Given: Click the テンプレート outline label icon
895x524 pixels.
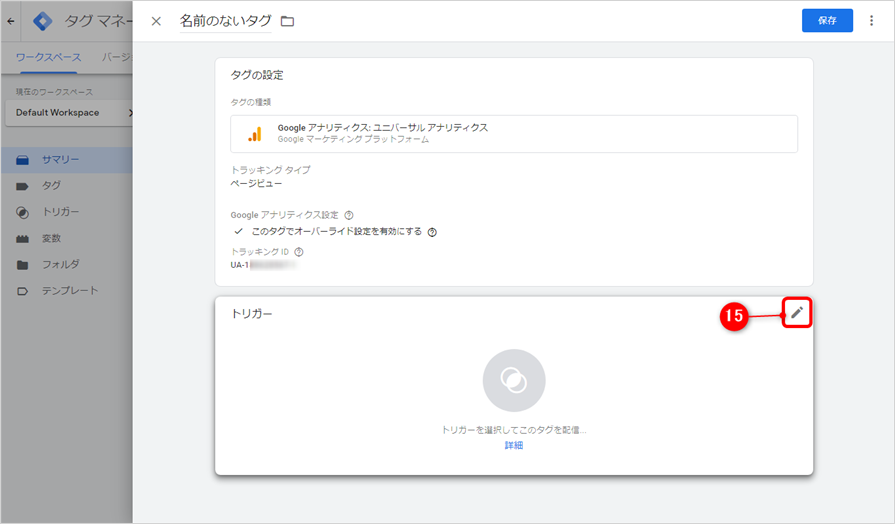Looking at the screenshot, I should (22, 291).
